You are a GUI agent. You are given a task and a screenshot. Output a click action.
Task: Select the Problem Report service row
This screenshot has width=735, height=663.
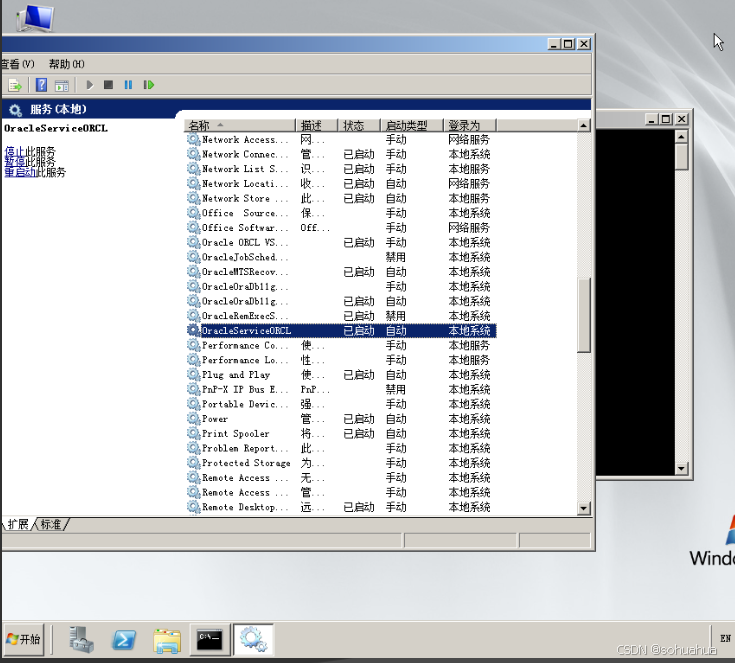[x=341, y=448]
